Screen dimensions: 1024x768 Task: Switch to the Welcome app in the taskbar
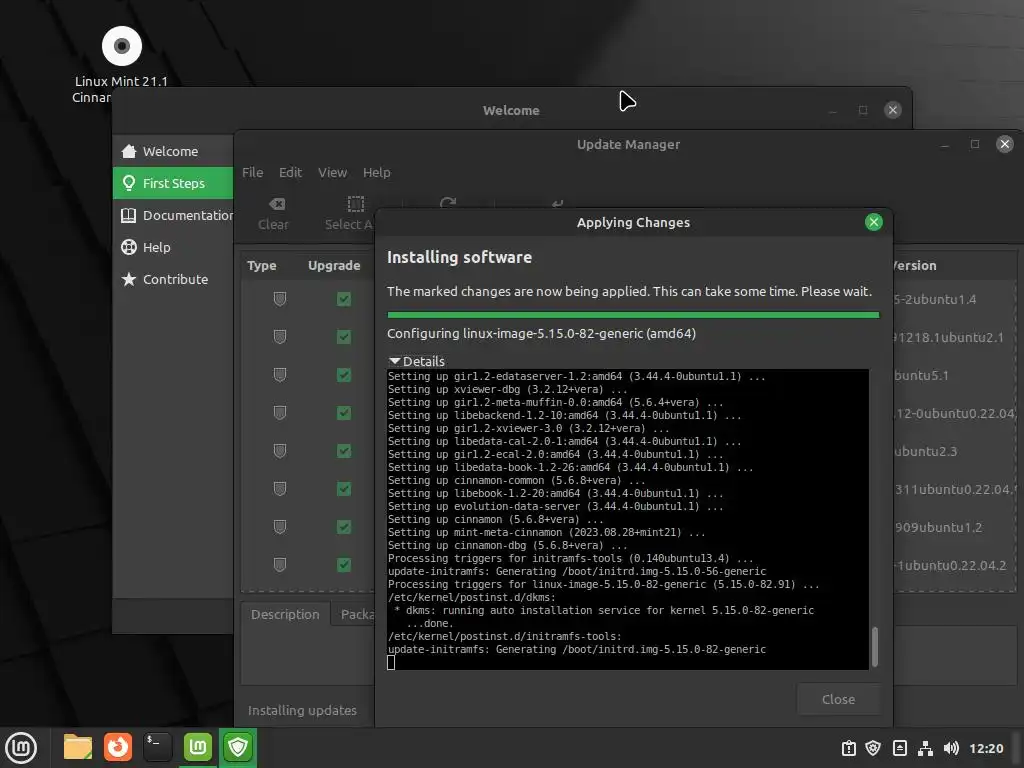coord(197,747)
